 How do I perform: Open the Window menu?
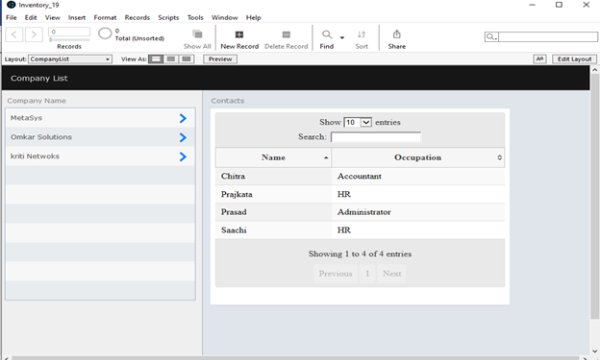(x=225, y=18)
